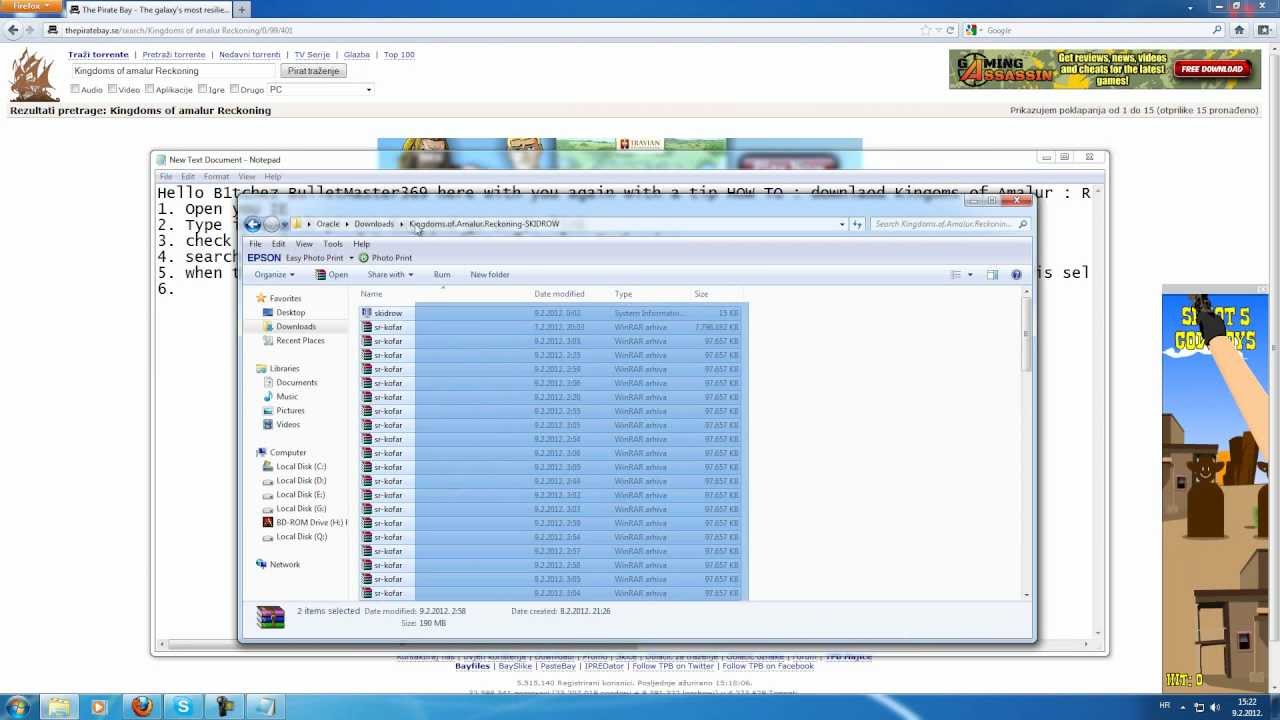
Task: Open the Organize dropdown menu
Action: click(x=274, y=275)
